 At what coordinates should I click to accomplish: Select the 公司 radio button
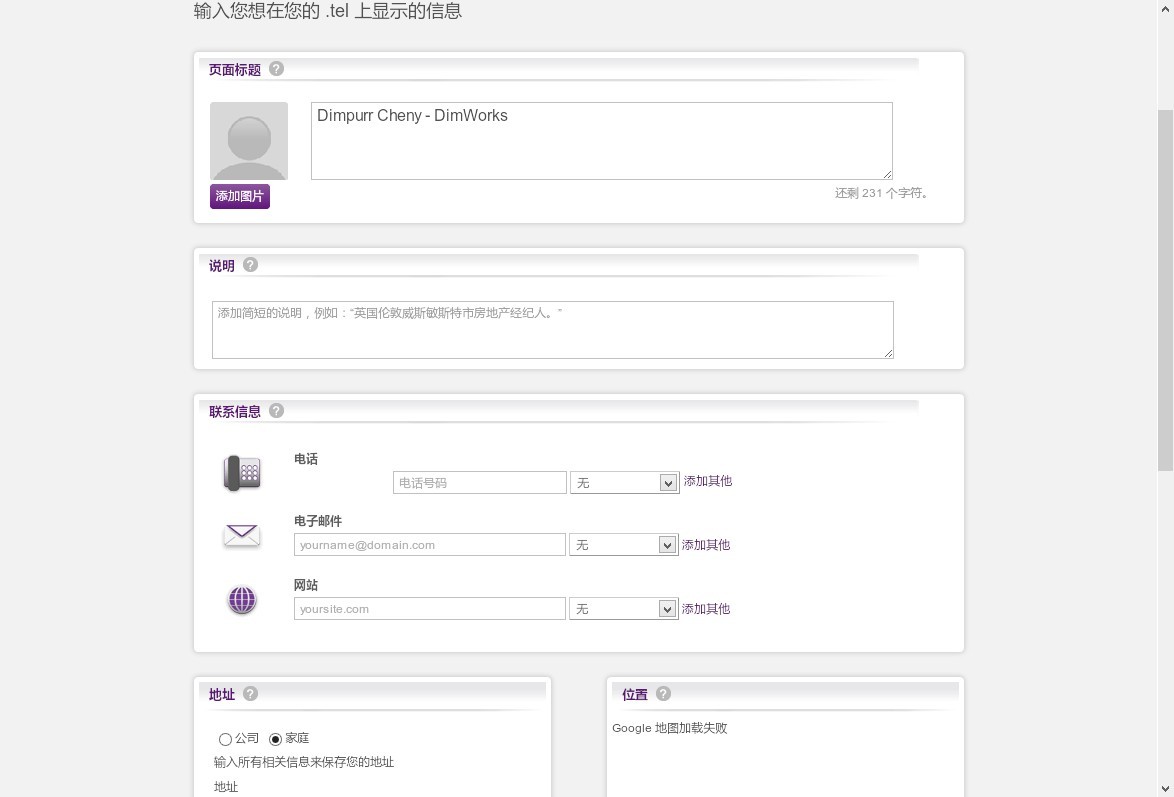(x=225, y=739)
